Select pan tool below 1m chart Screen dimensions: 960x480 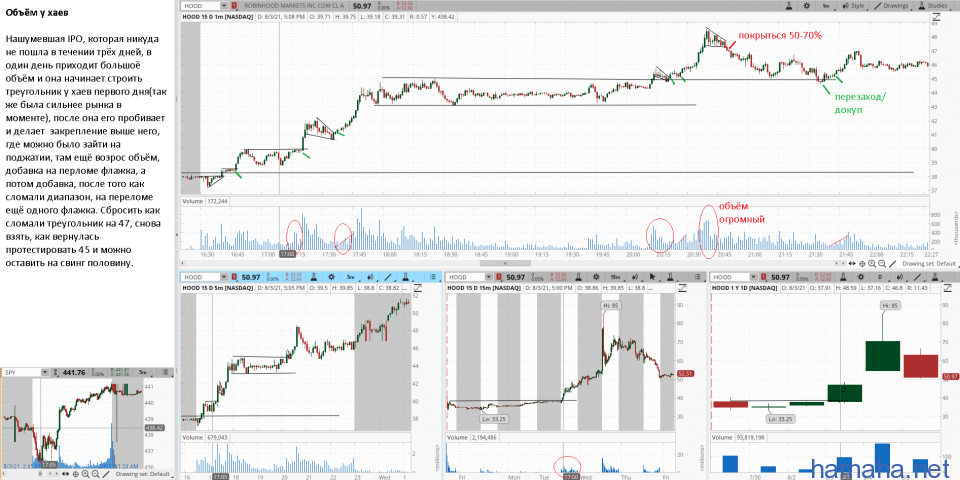pyautogui.click(x=852, y=263)
